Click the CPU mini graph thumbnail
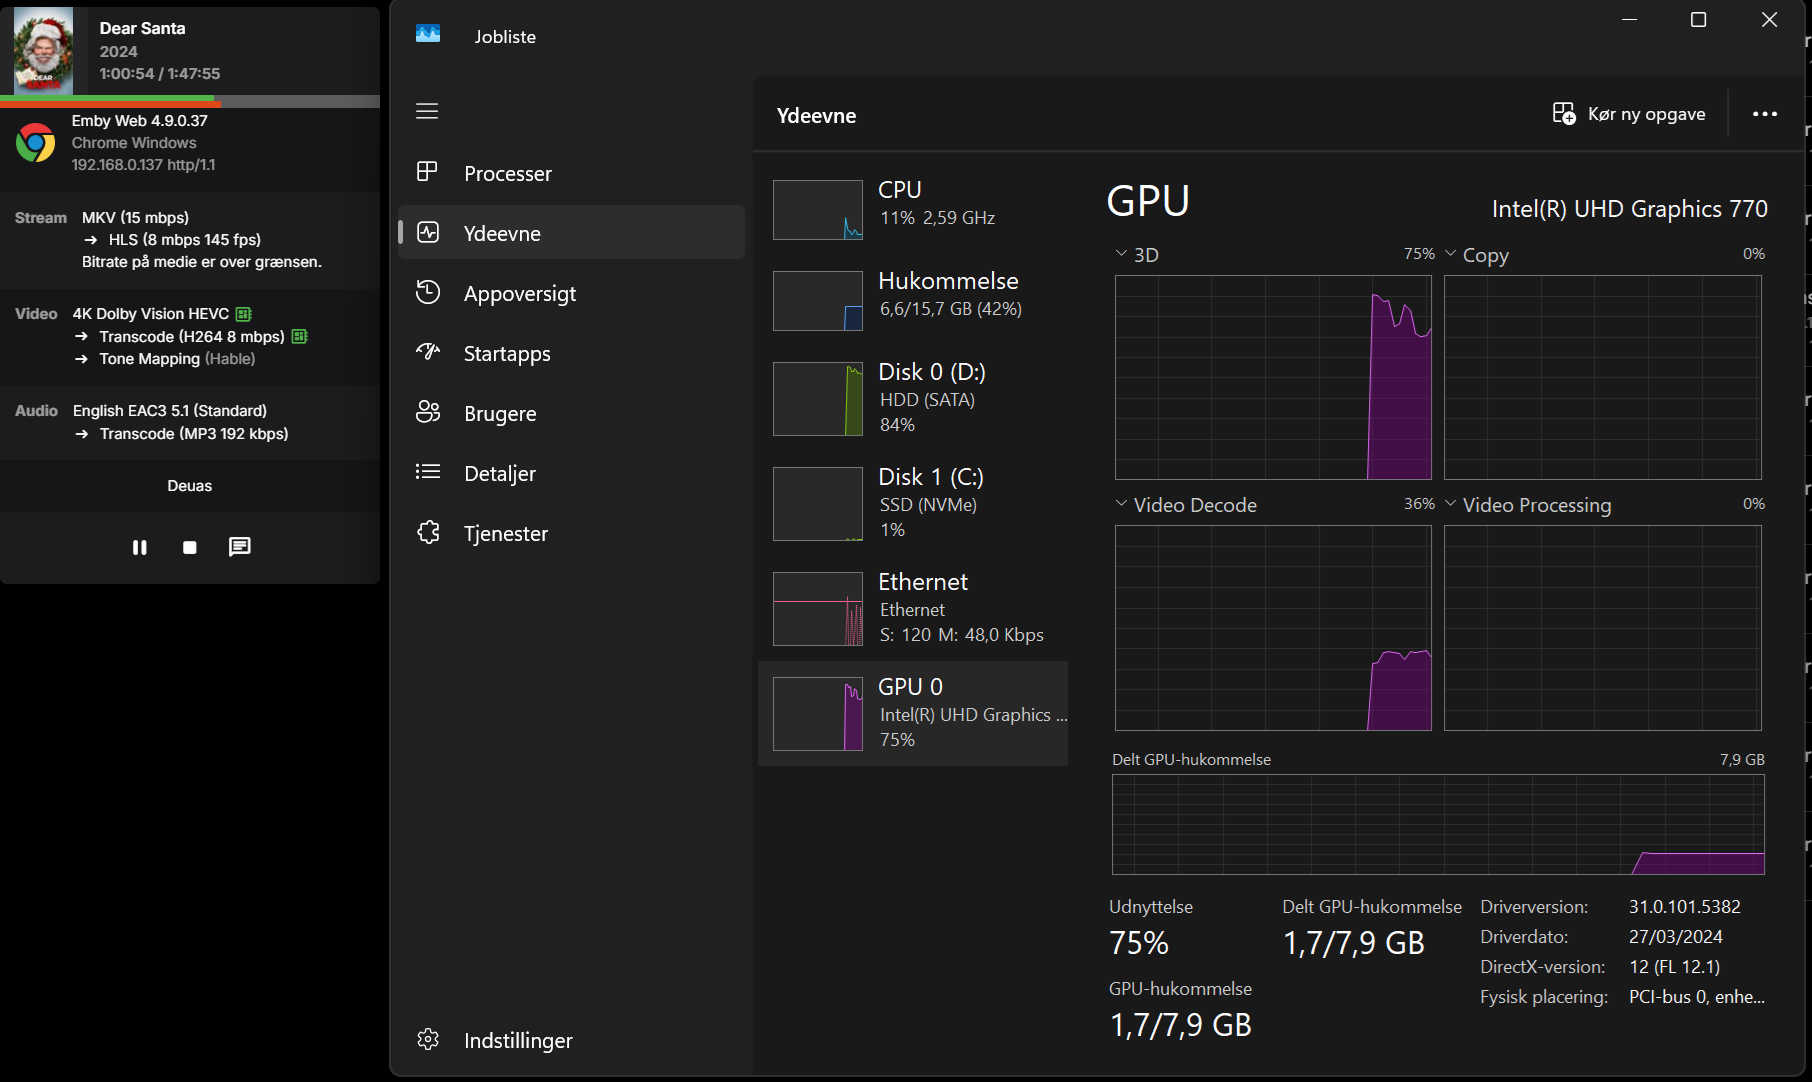This screenshot has height=1082, width=1812. (818, 210)
